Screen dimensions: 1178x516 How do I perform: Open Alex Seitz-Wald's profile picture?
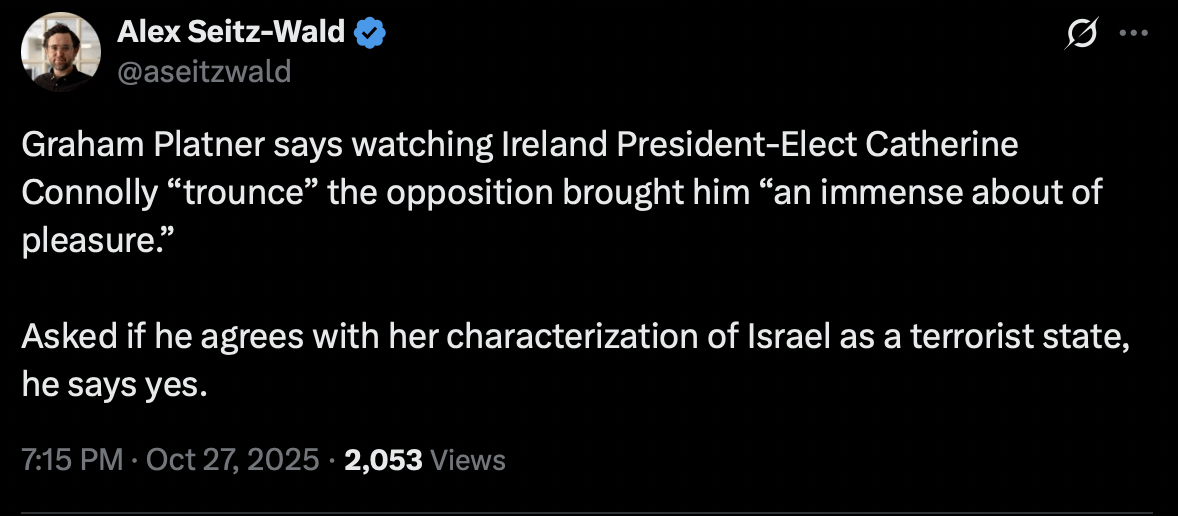click(61, 52)
